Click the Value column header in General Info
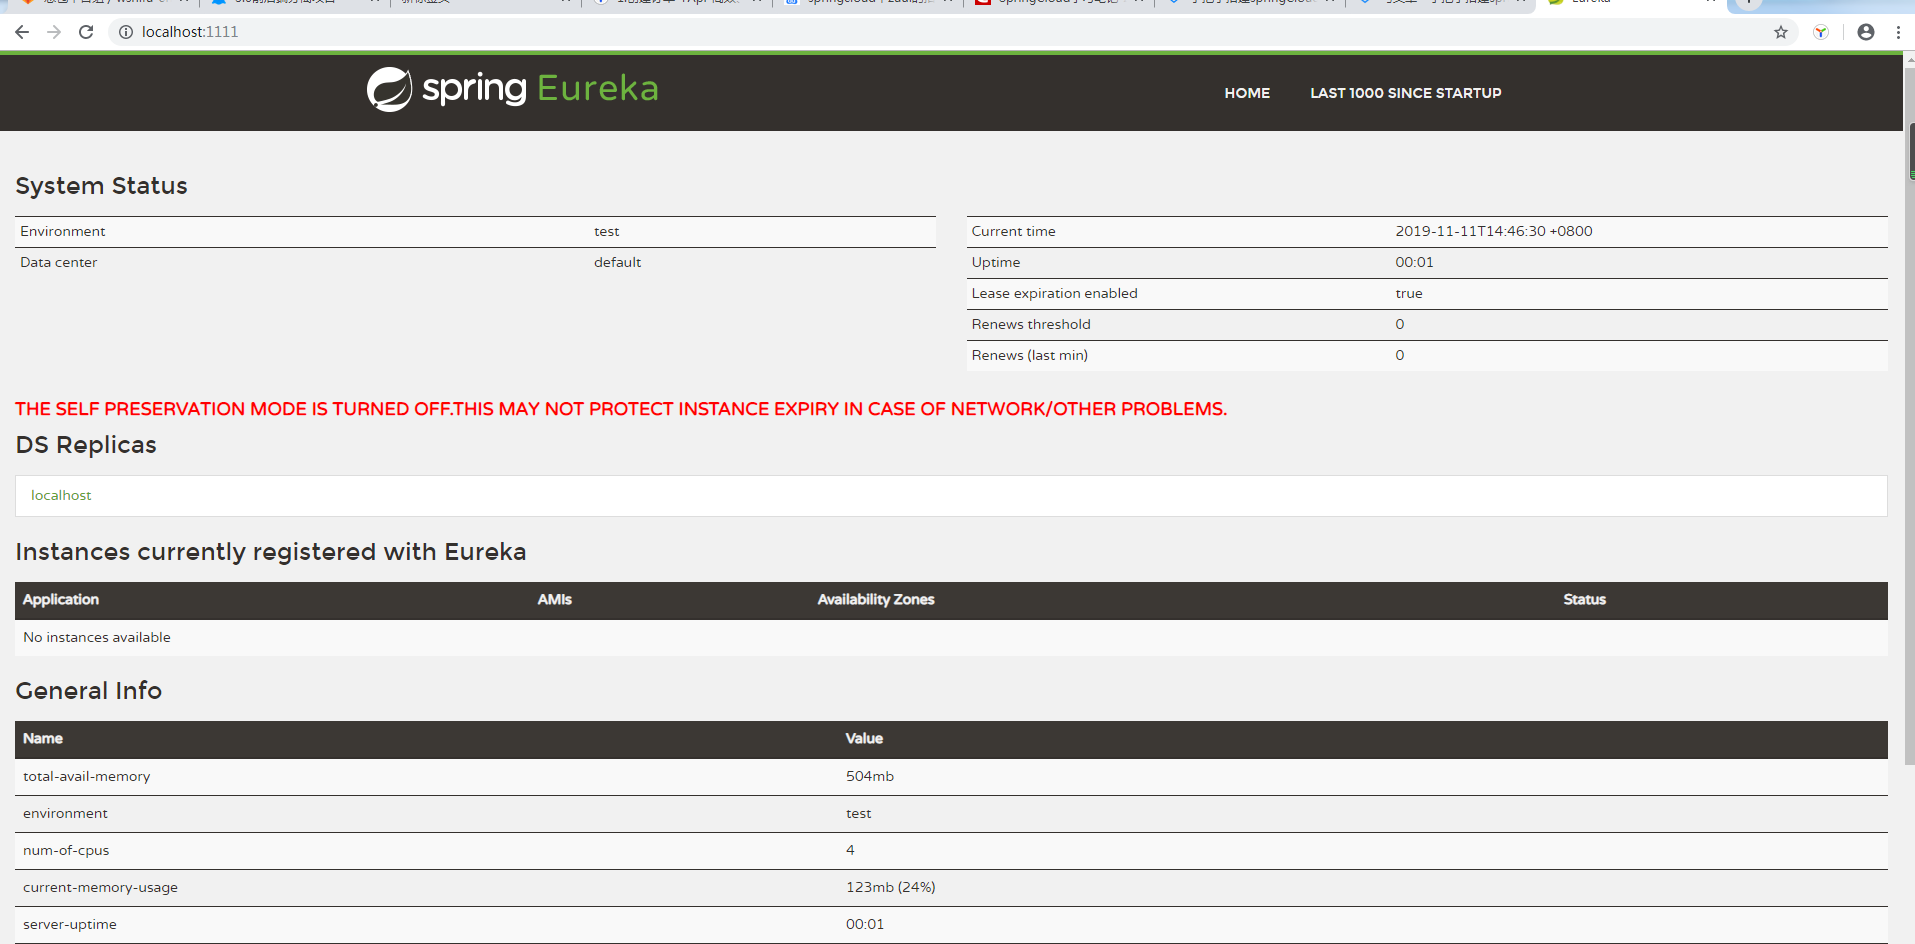Viewport: 1915px width, 944px height. (864, 738)
